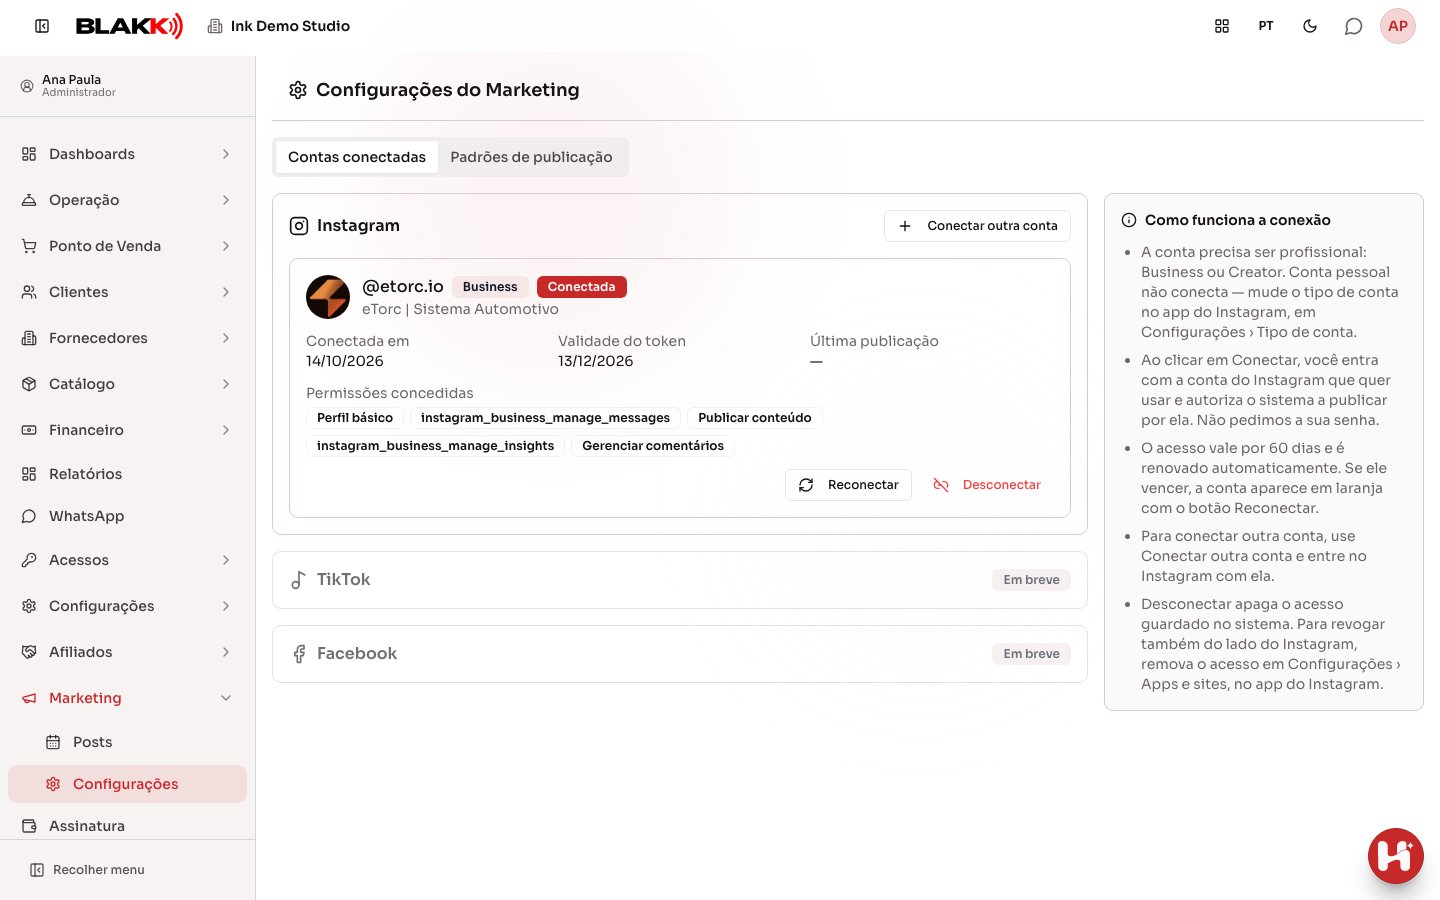1440x900 pixels.
Task: Open the apps grid icon in header
Action: click(x=1222, y=26)
